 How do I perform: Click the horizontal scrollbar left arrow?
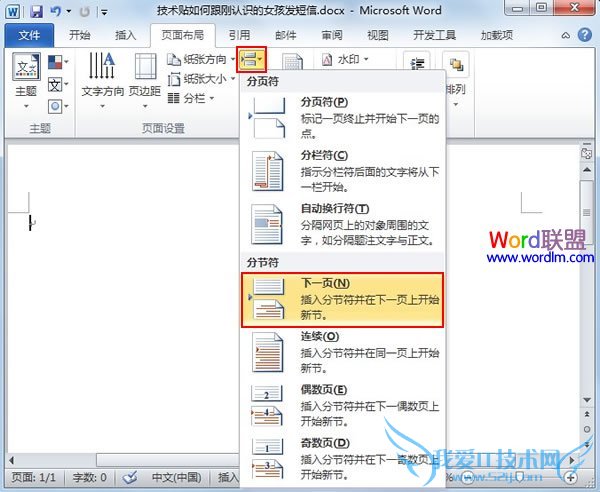11,460
